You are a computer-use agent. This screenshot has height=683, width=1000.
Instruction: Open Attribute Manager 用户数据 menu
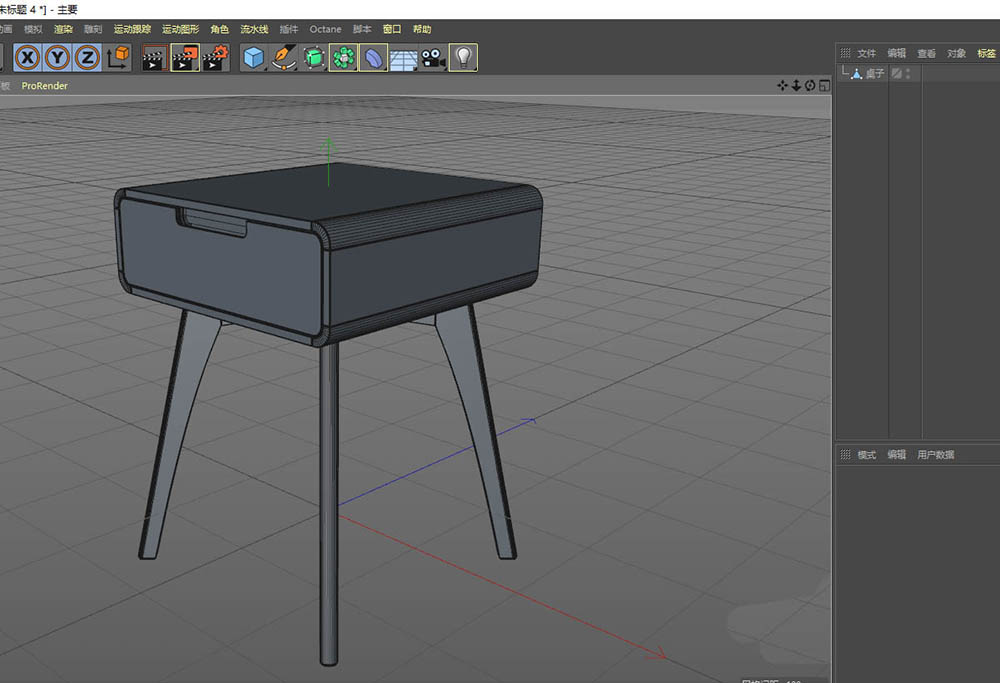pos(936,455)
